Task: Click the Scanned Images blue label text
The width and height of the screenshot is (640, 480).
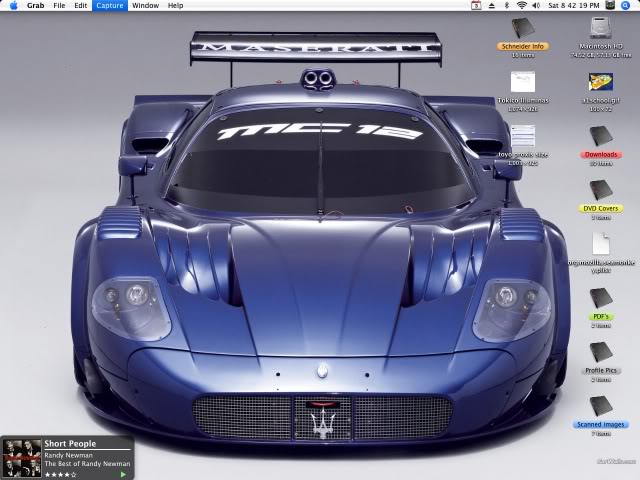Action: (x=601, y=424)
